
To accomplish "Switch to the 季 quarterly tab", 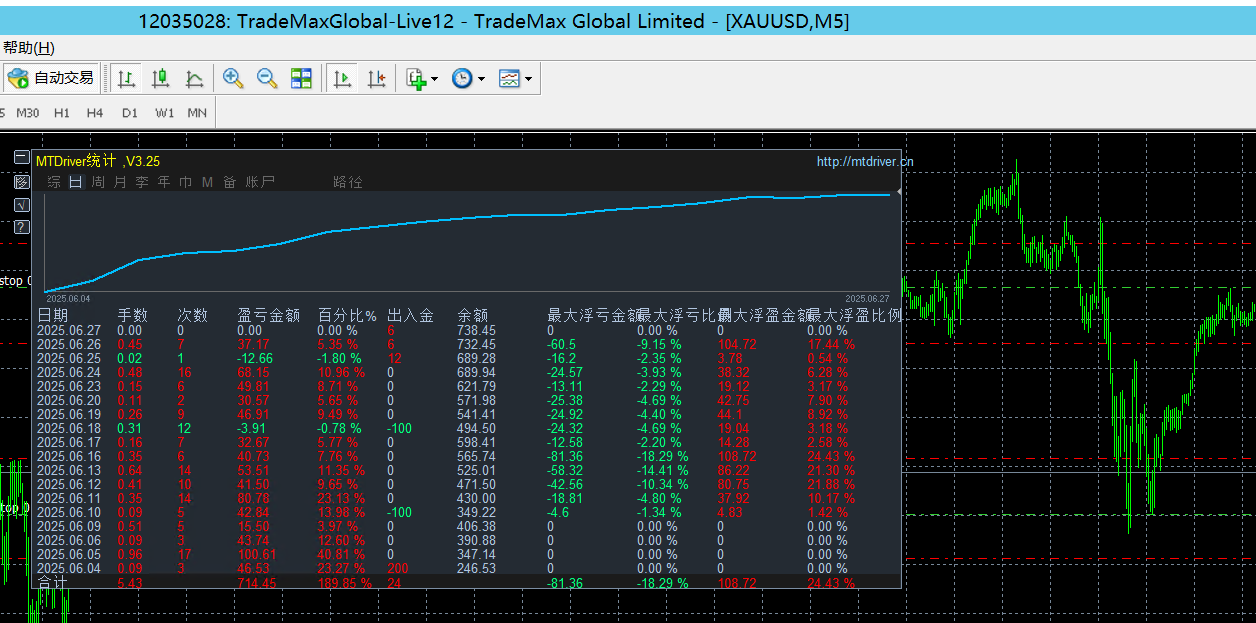I will point(142,182).
